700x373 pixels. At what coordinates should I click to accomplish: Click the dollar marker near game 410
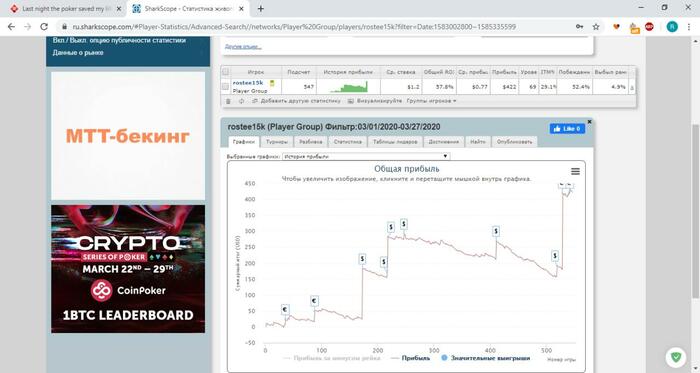coord(496,232)
